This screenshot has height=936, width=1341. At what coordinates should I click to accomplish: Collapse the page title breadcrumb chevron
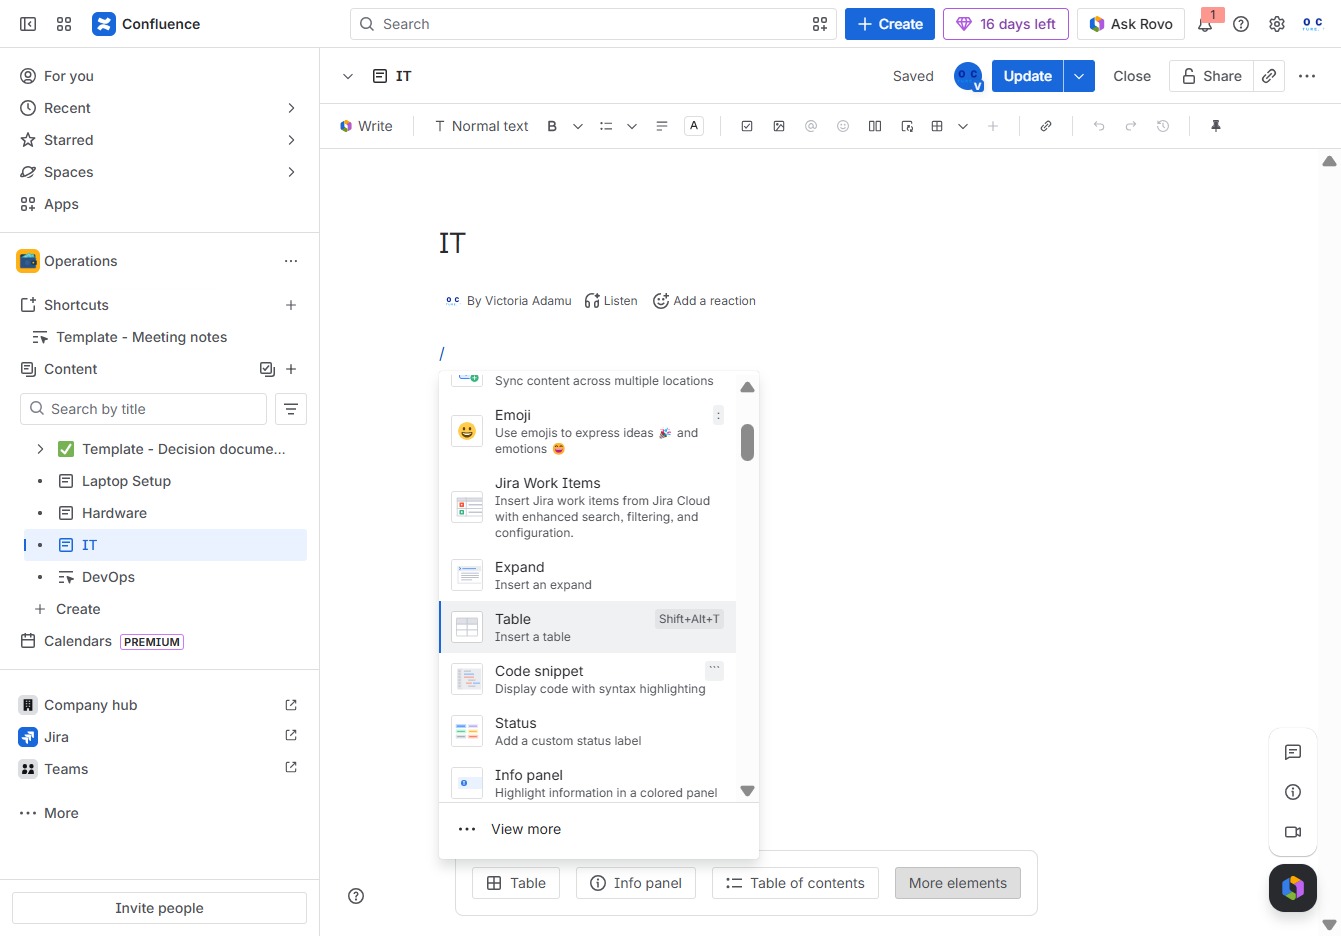tap(348, 76)
